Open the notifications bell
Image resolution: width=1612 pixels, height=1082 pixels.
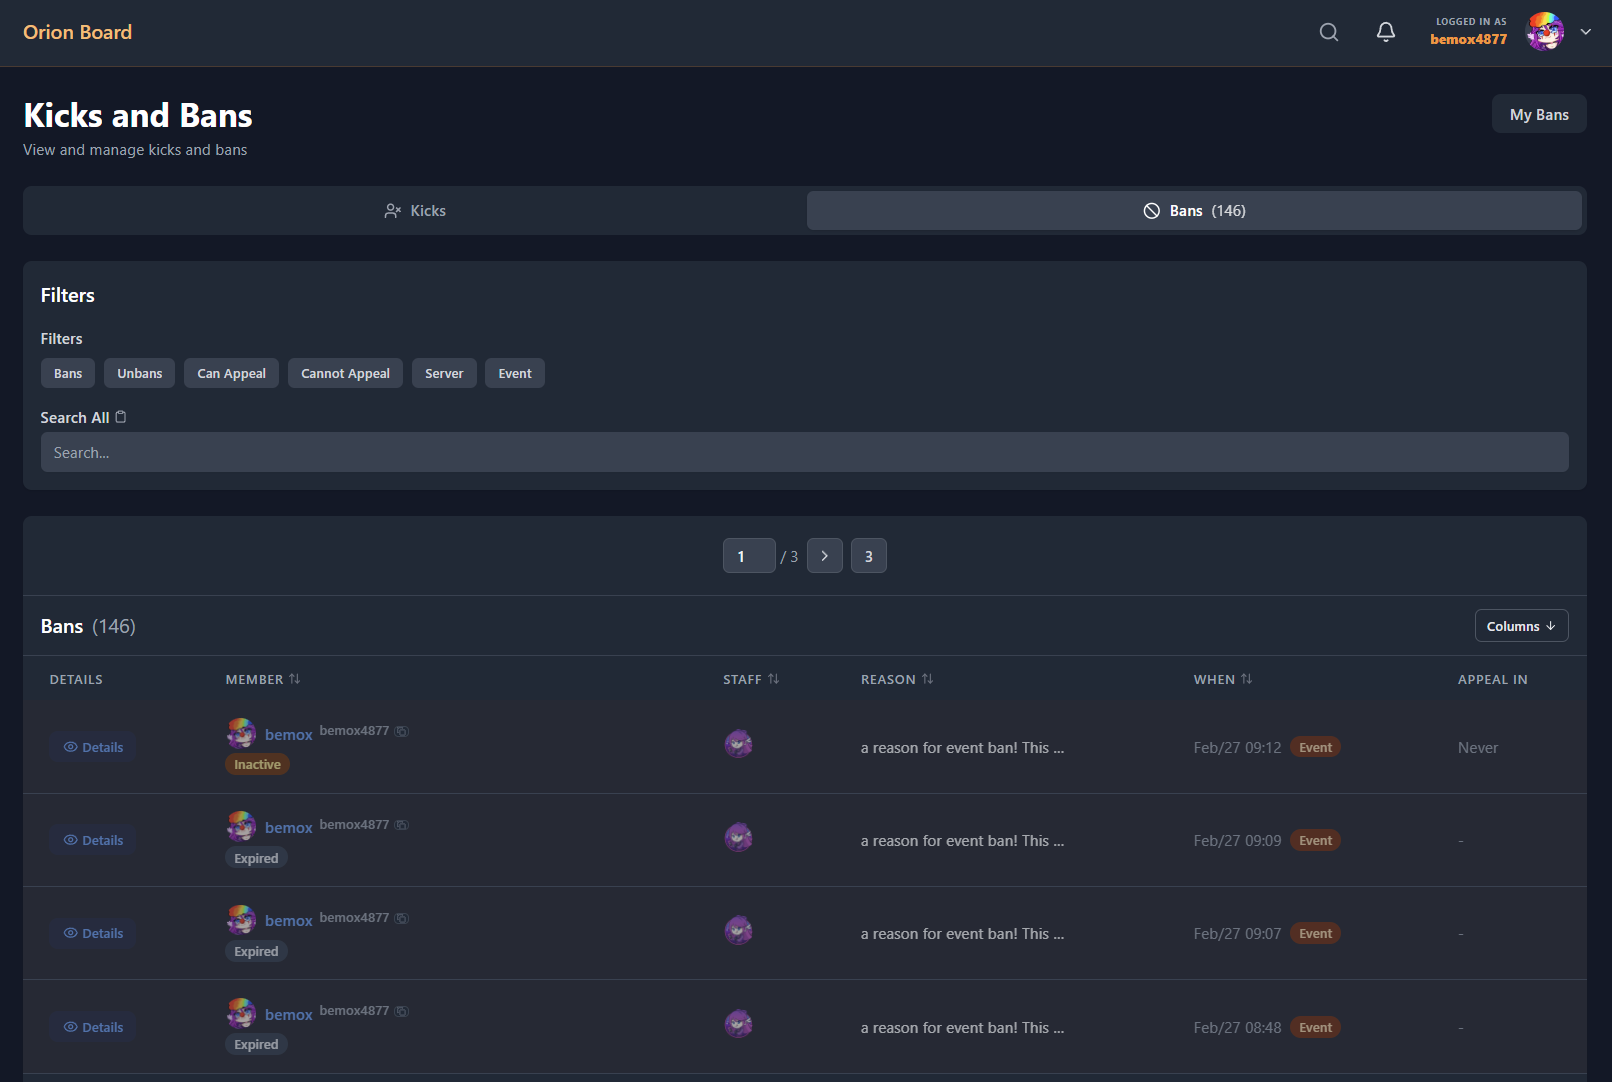click(1385, 32)
